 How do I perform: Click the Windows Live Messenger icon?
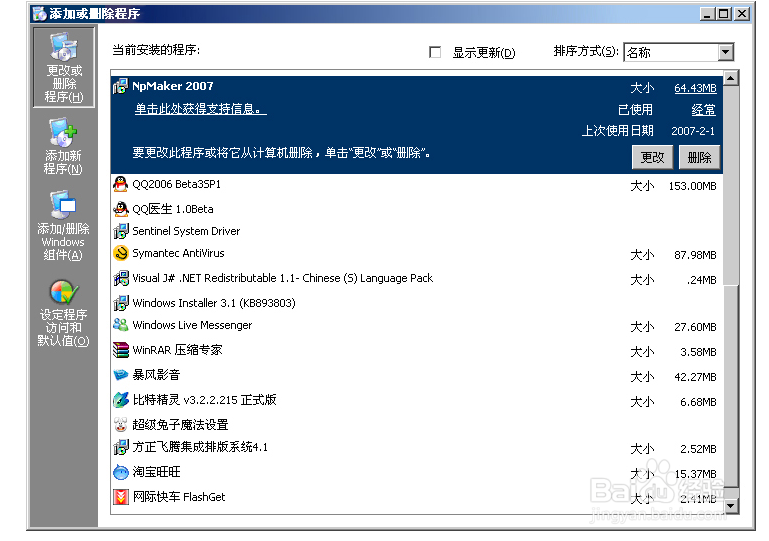coord(121,325)
